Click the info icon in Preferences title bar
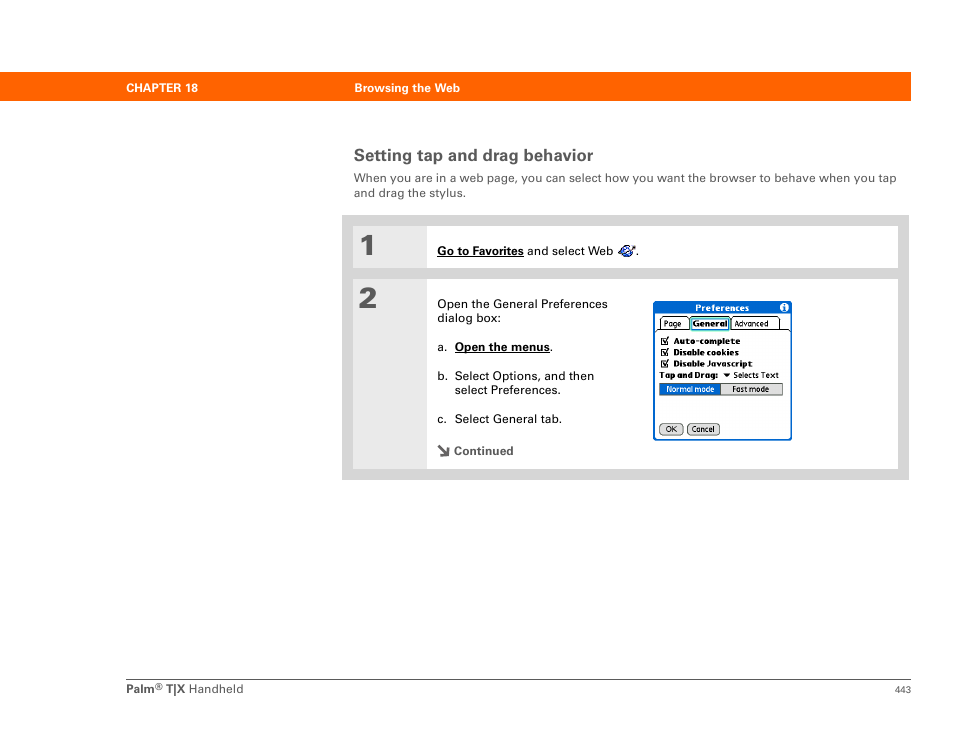 (x=784, y=308)
